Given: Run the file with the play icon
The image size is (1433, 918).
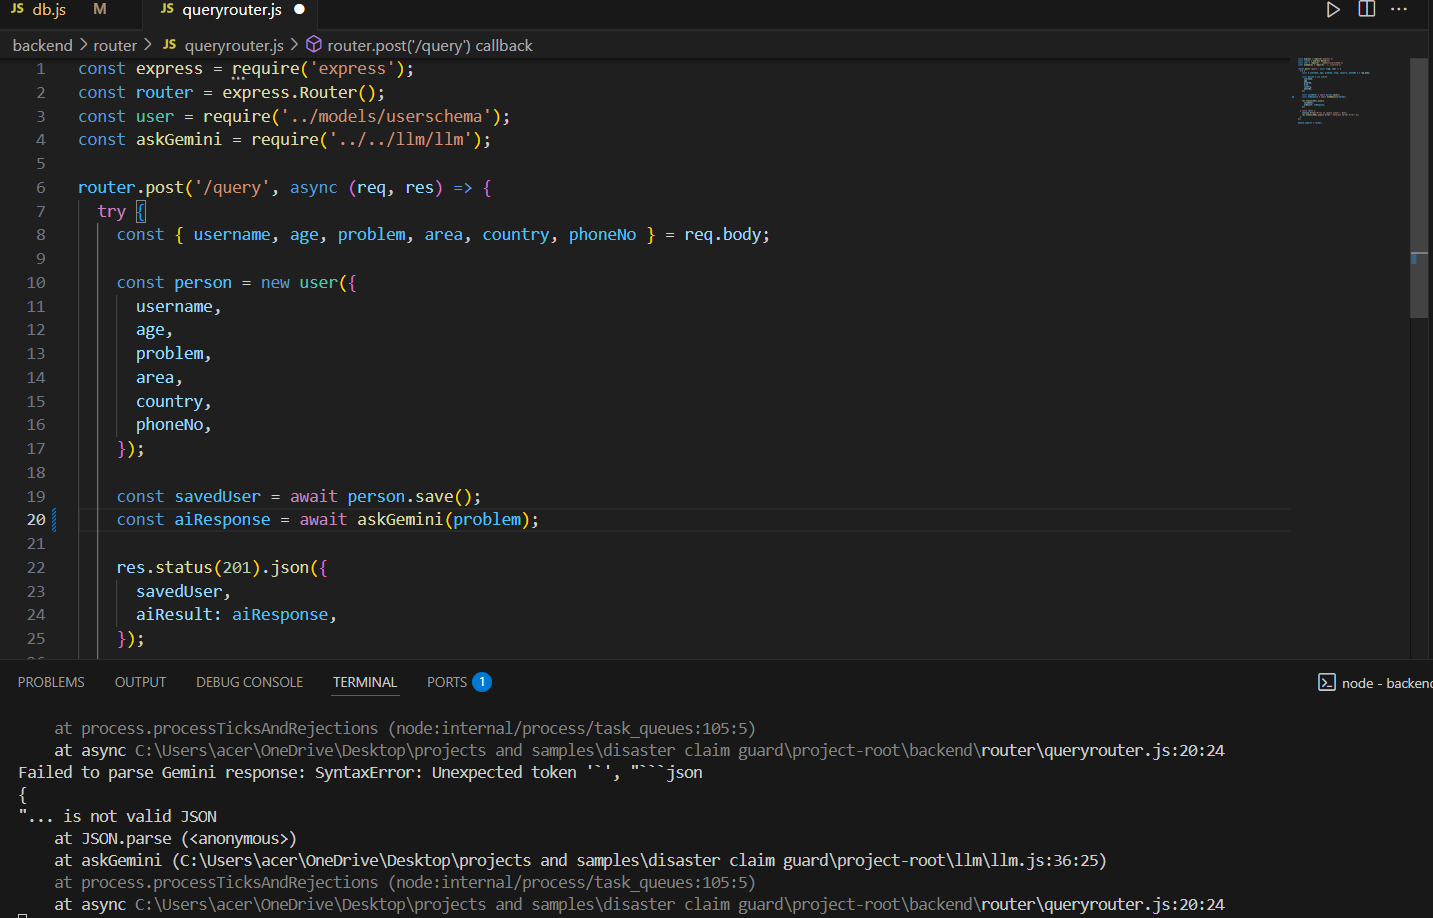Looking at the screenshot, I should 1333,9.
